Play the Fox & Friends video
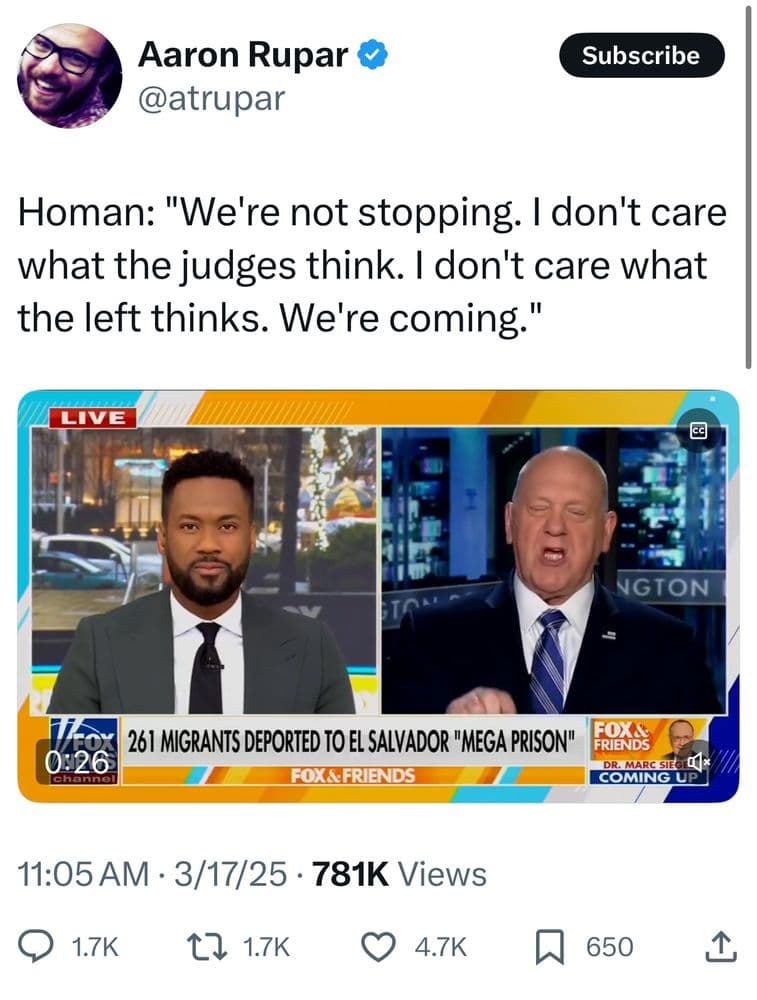Image resolution: width=757 pixels, height=1000 pixels. pos(378,596)
